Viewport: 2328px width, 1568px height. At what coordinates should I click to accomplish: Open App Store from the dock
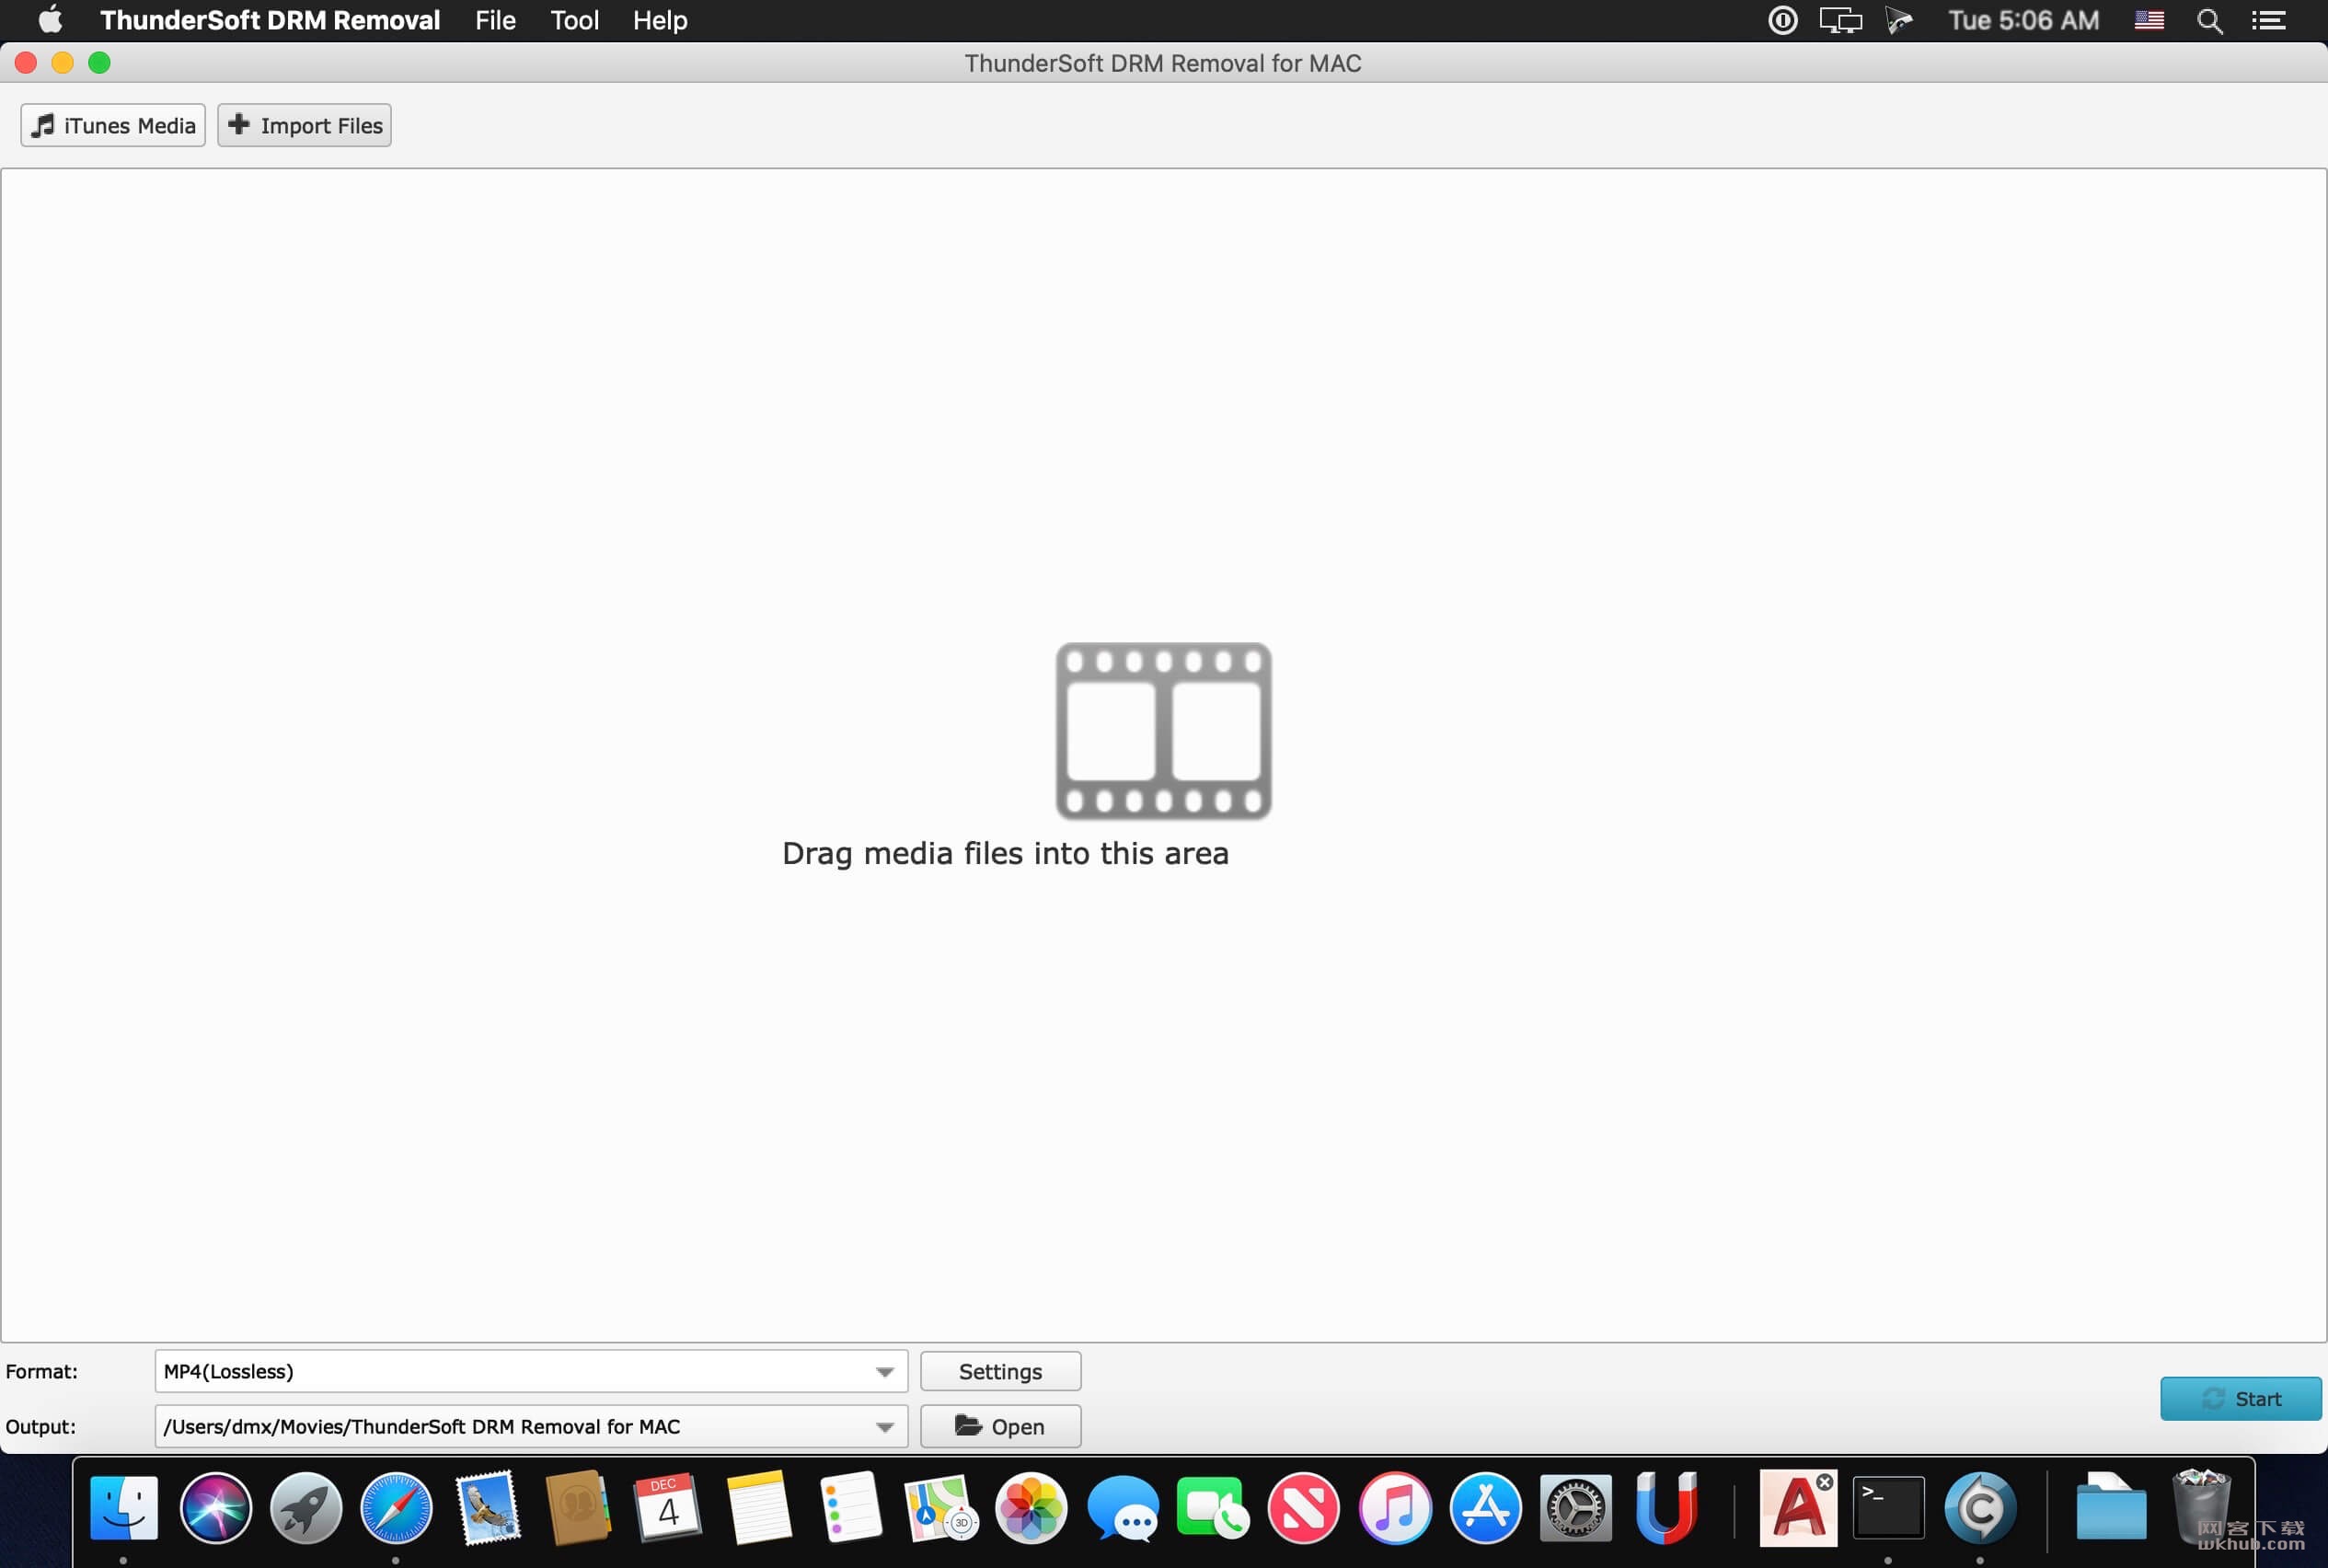tap(1485, 1507)
